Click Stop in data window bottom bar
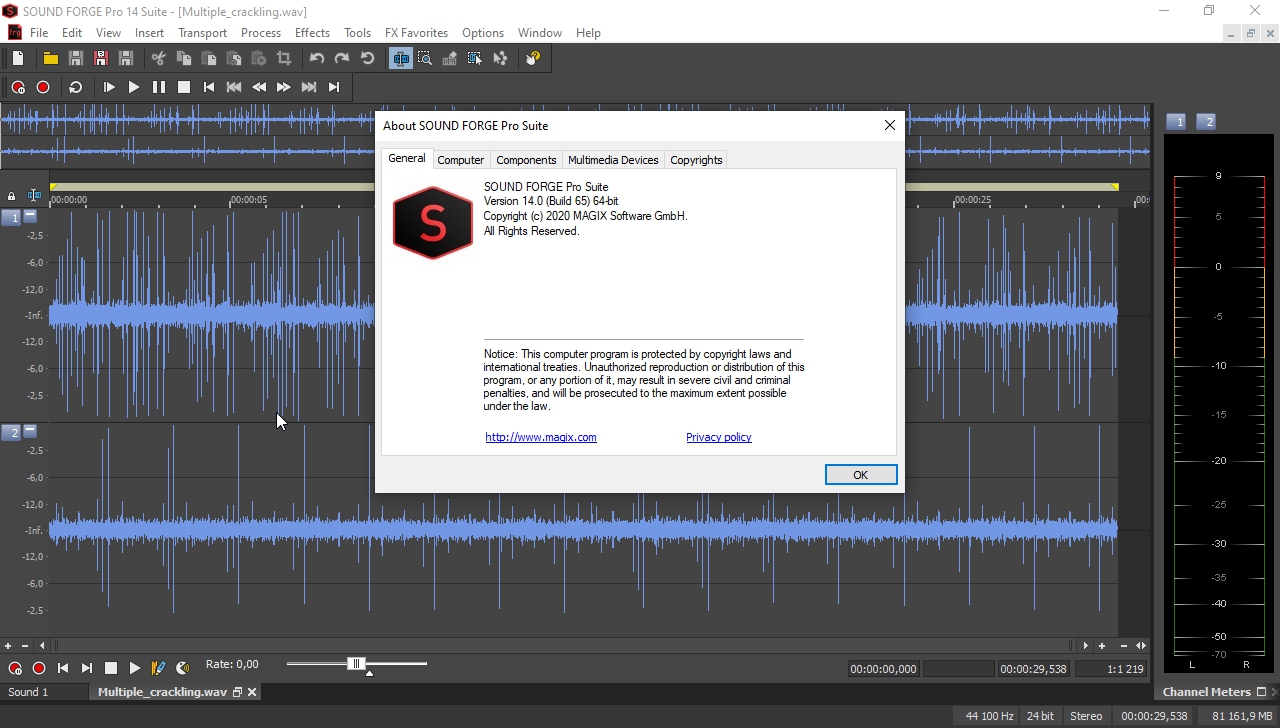 pos(111,668)
